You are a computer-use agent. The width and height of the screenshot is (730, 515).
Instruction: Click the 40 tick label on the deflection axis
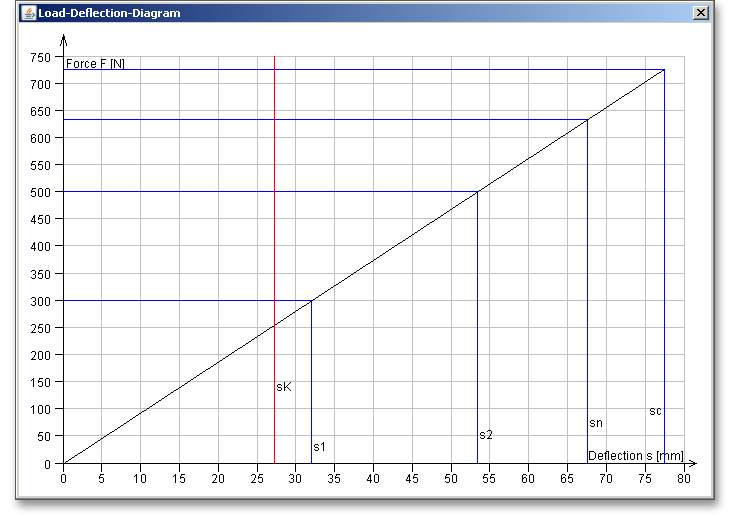373,478
